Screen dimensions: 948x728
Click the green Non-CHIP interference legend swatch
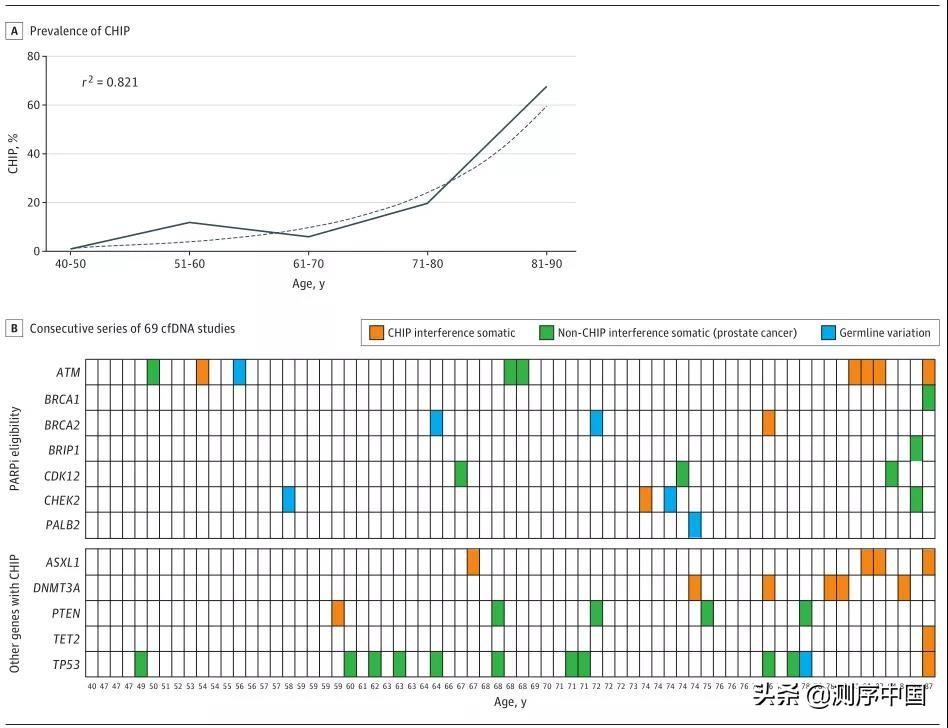pyautogui.click(x=546, y=333)
